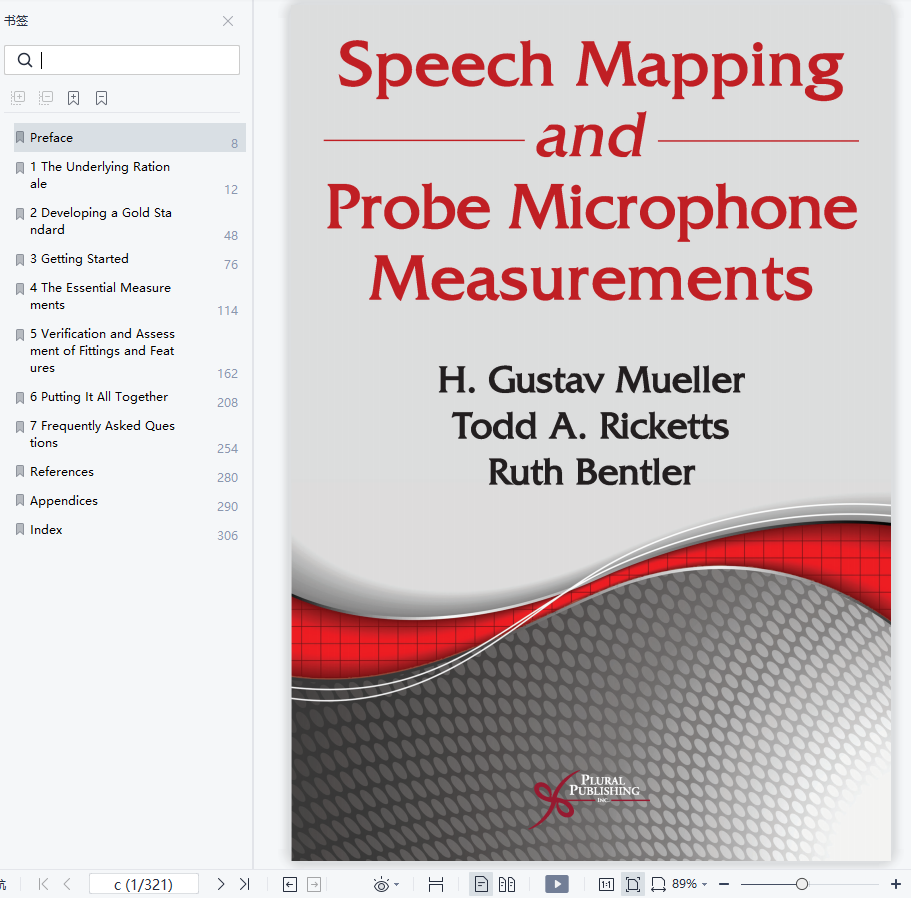Click bookmark flag icon beside Getting Started
This screenshot has height=898, width=911.
tap(20, 260)
